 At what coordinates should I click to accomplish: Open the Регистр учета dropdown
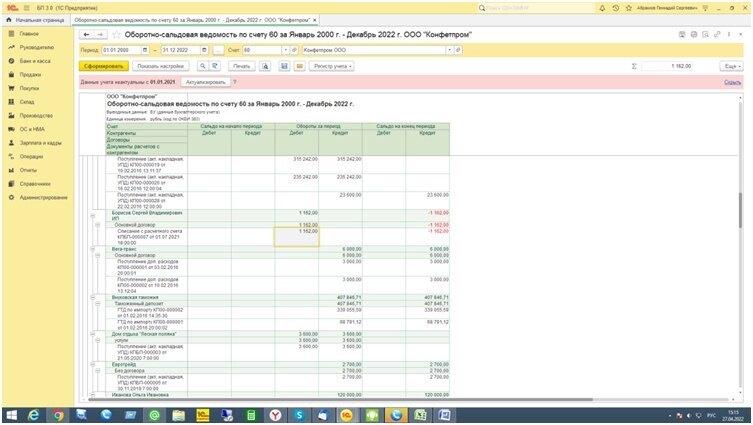[332, 66]
